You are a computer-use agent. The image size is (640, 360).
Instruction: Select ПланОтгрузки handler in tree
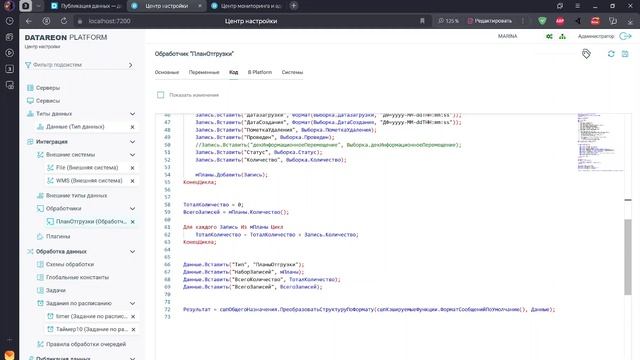[91, 222]
